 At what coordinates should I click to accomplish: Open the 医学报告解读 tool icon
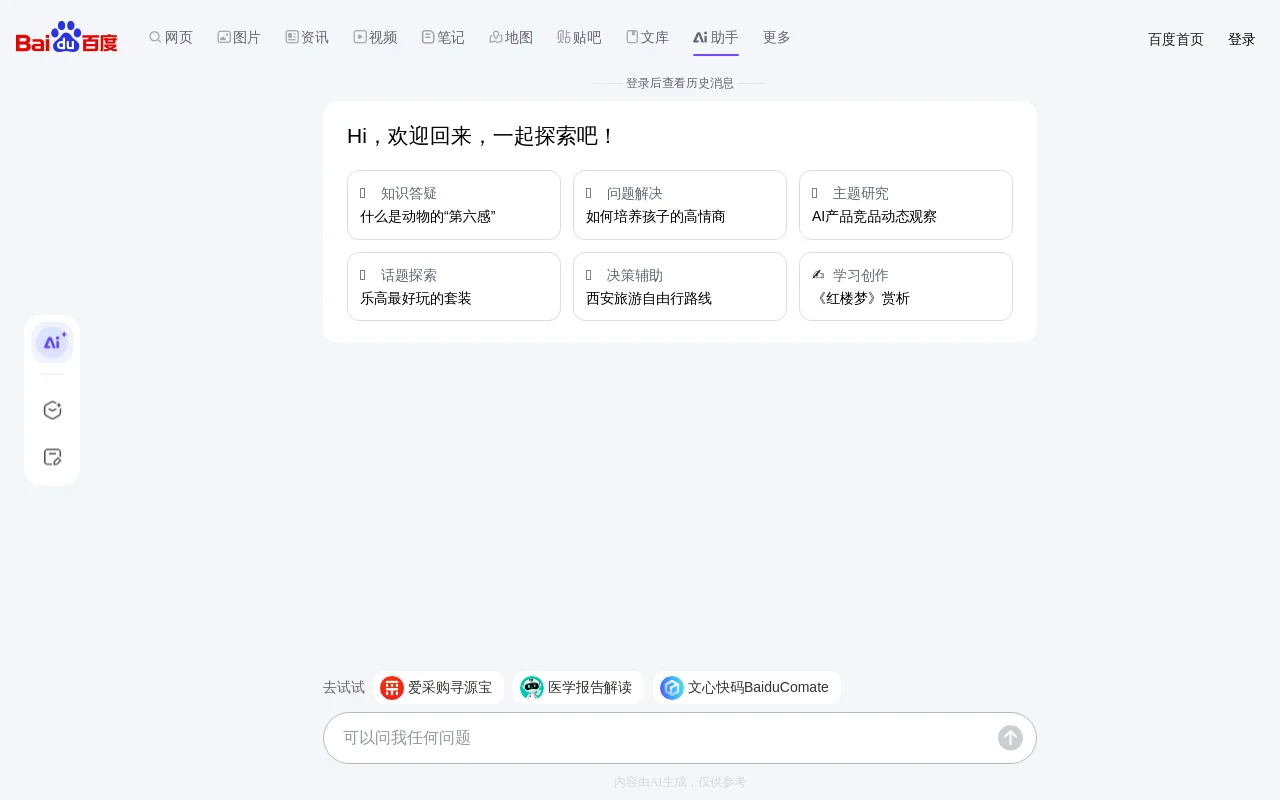[x=531, y=687]
